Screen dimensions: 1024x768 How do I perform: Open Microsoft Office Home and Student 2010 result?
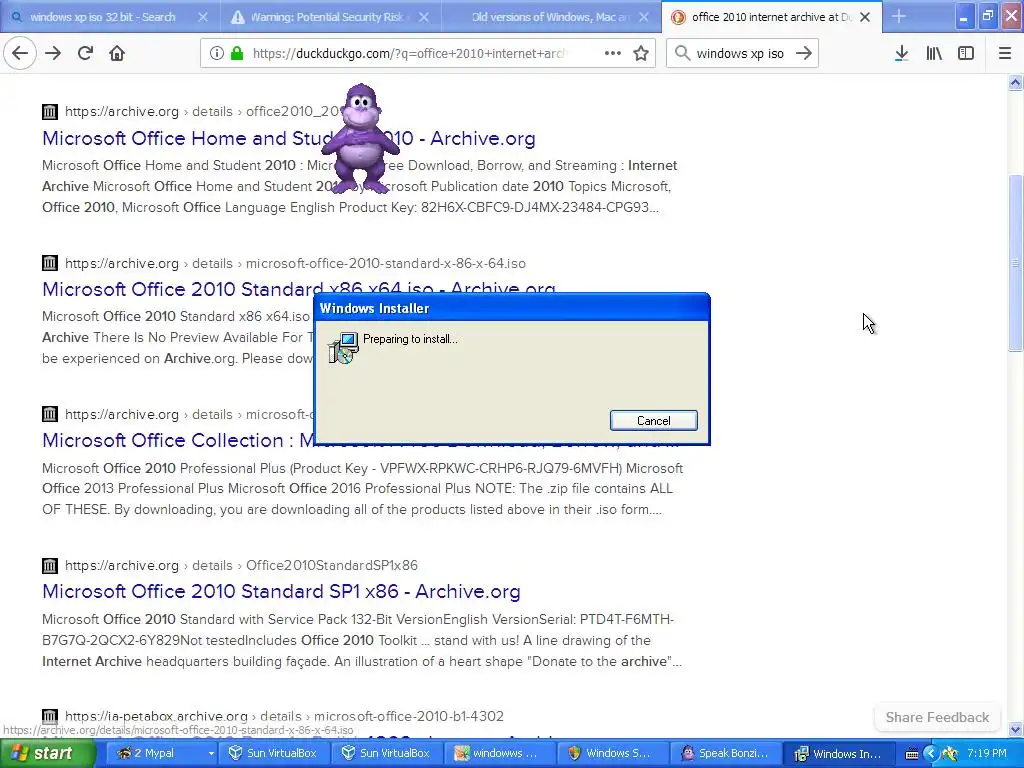pyautogui.click(x=289, y=138)
